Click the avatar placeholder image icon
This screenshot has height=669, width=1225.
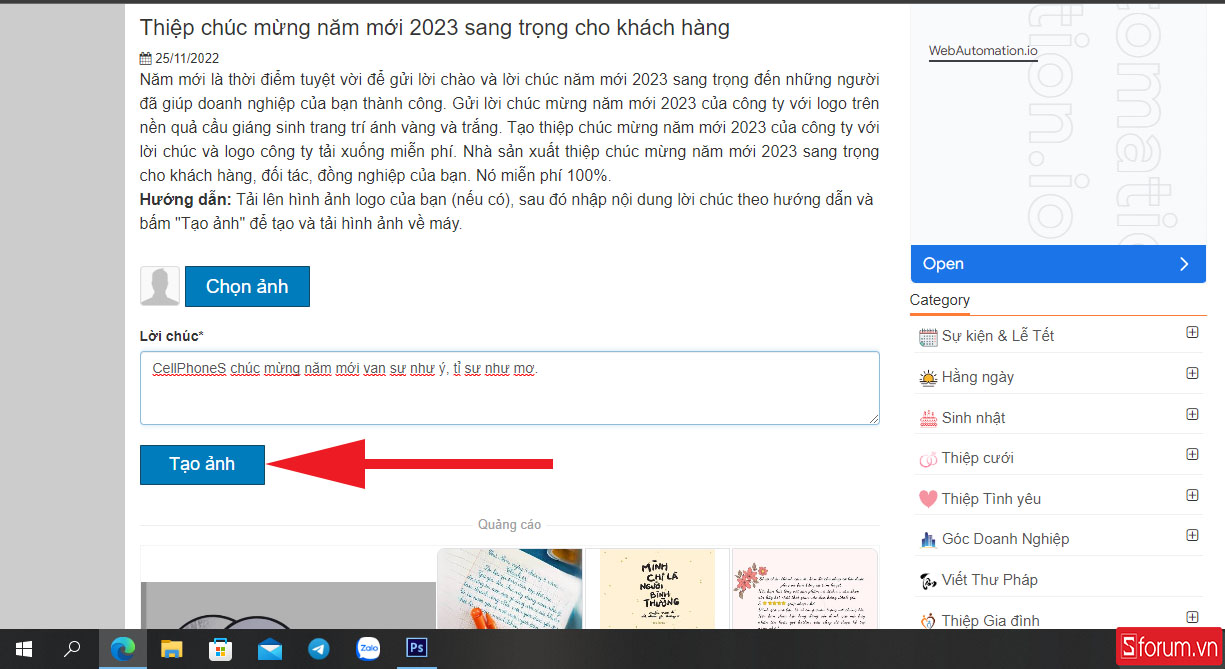(160, 286)
